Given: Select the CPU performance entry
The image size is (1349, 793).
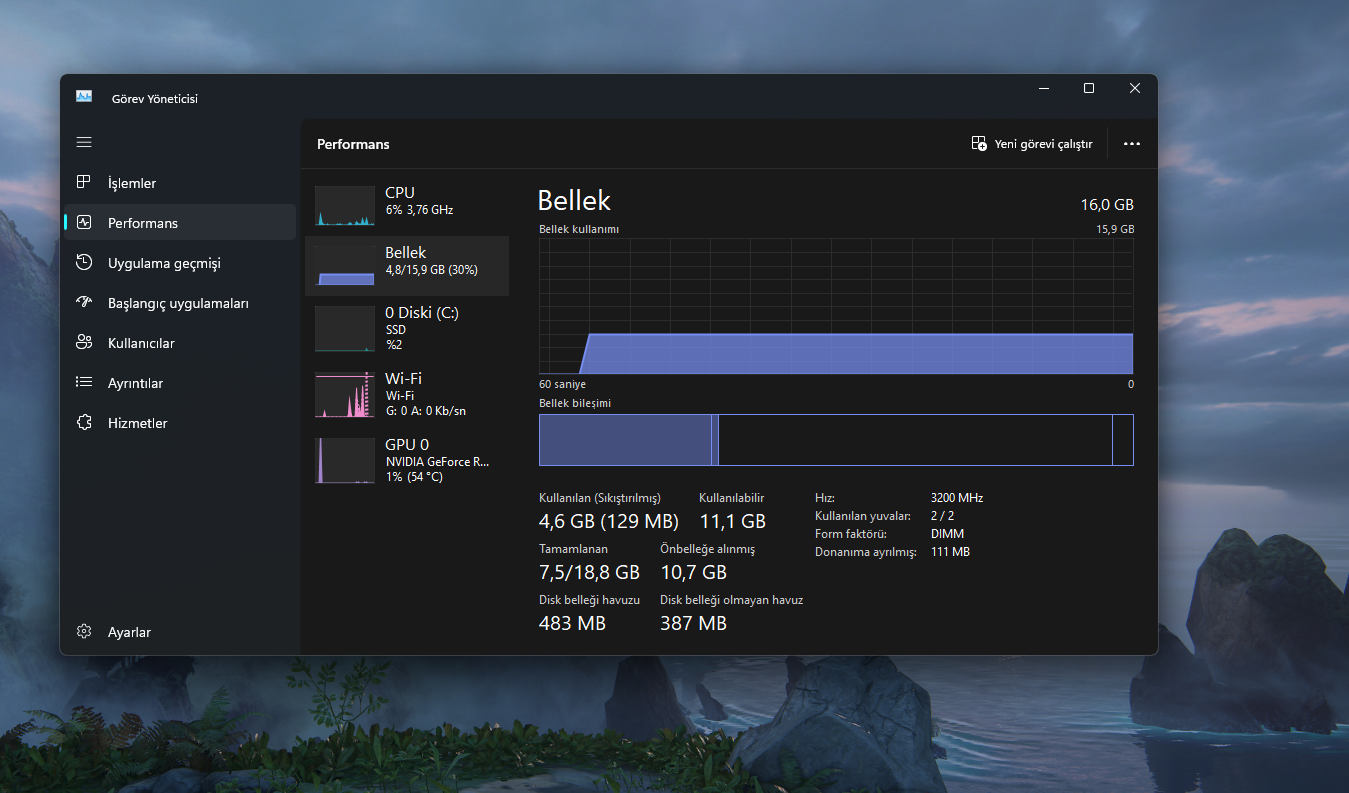Looking at the screenshot, I should click(x=407, y=204).
